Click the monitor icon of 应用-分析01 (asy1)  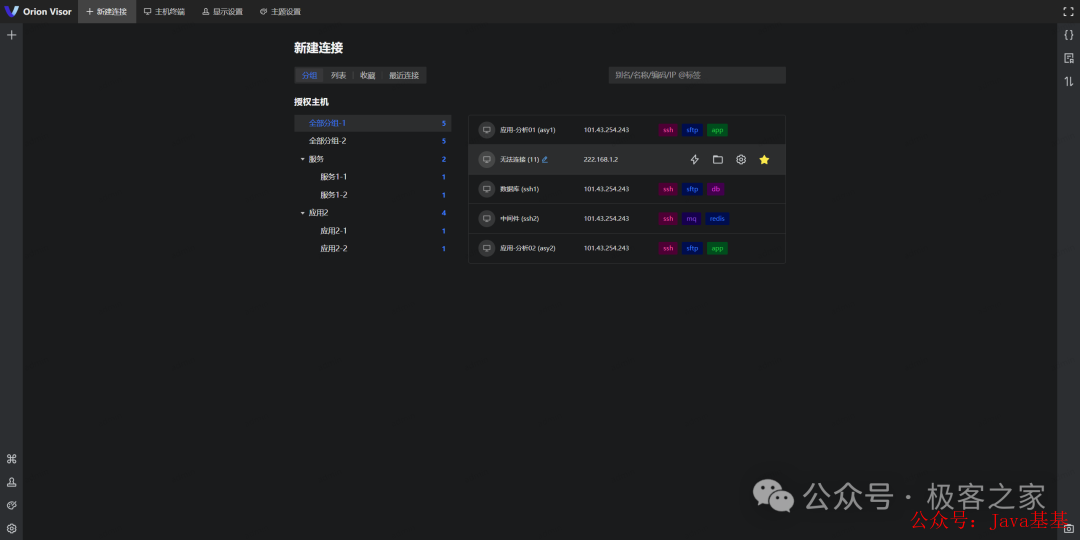click(x=487, y=129)
